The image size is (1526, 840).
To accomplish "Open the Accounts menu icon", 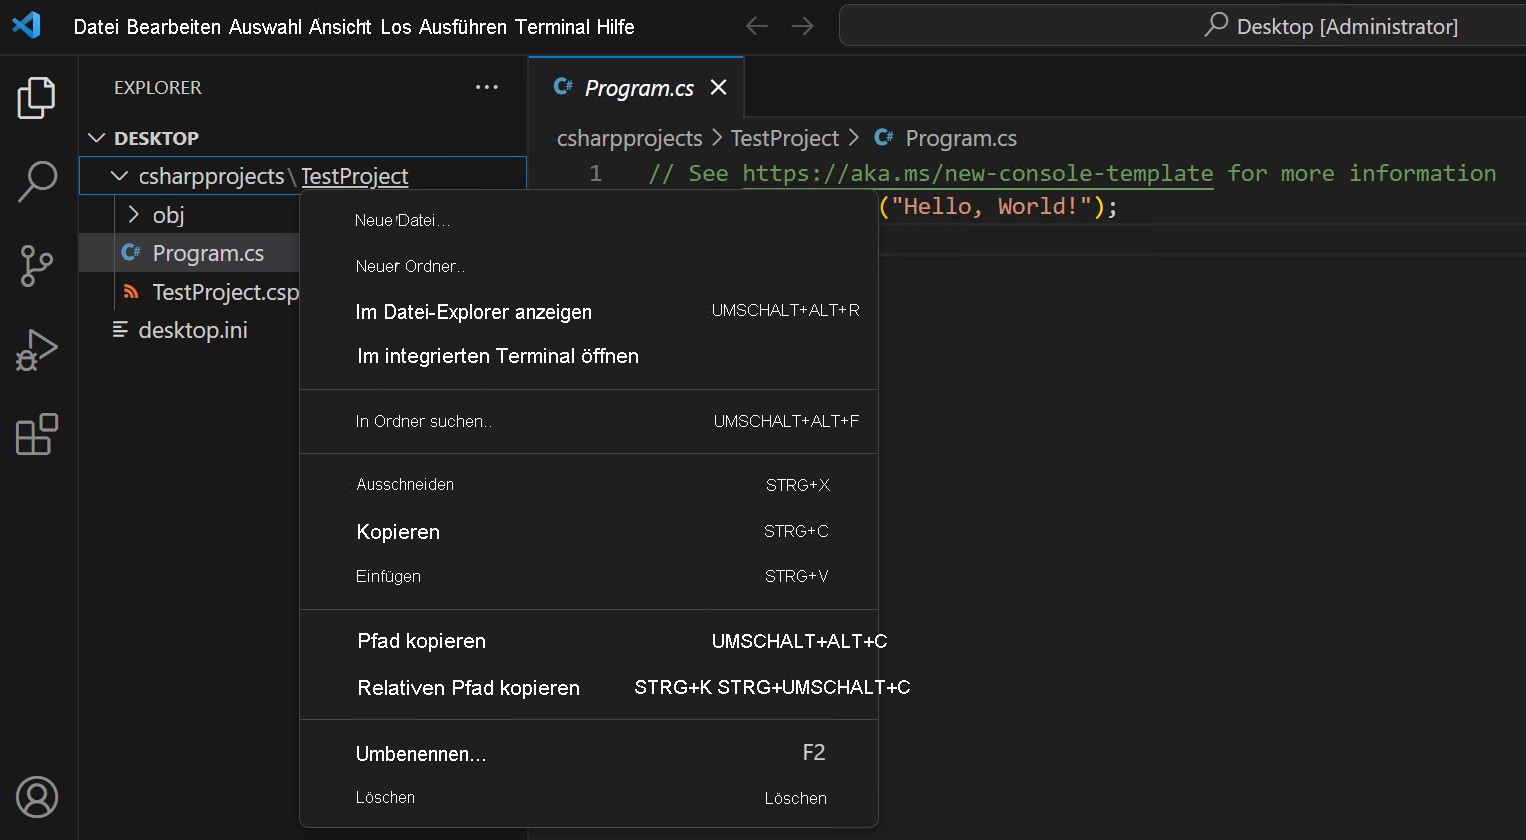I will (37, 797).
